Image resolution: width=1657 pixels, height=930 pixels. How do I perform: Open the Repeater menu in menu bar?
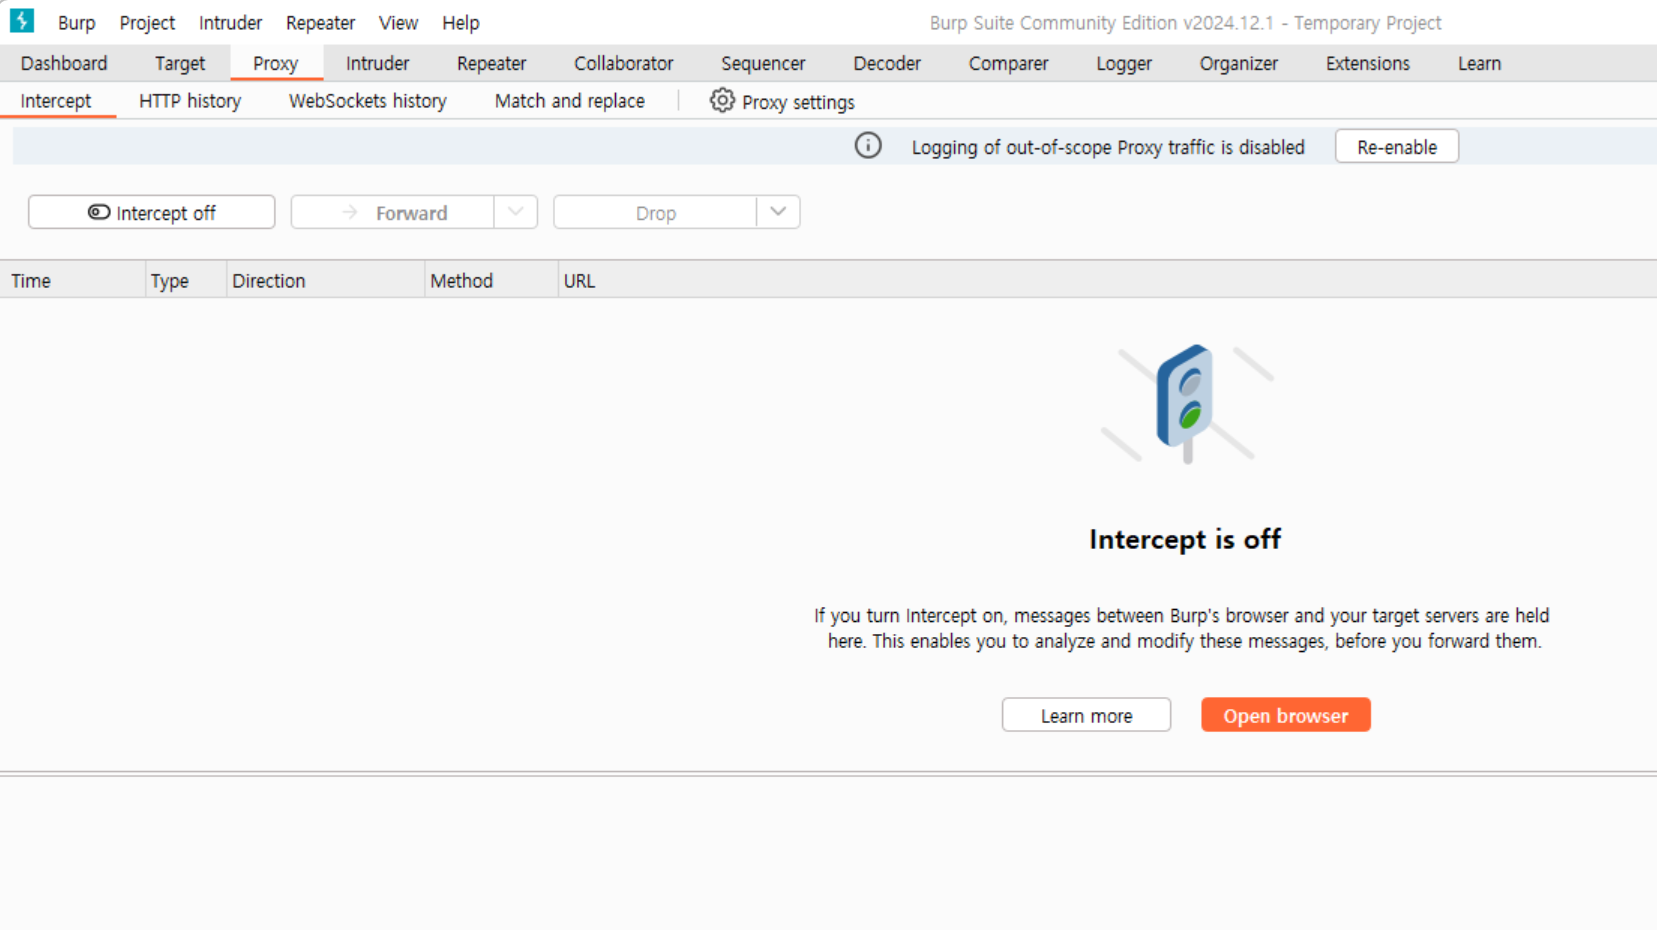tap(320, 22)
